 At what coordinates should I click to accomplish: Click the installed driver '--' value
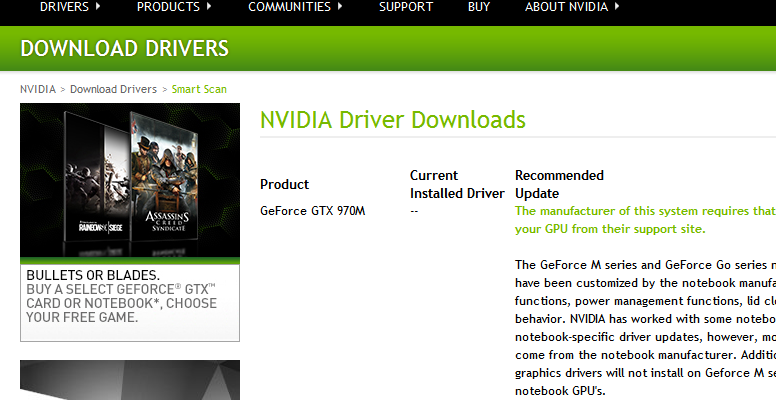point(414,211)
